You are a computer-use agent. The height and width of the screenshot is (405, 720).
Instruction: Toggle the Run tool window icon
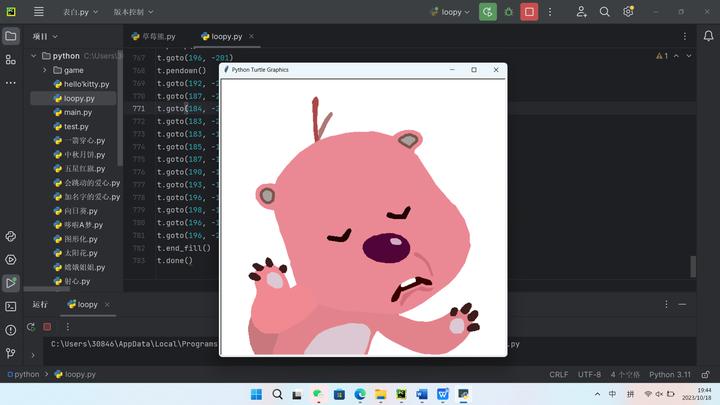(x=11, y=283)
